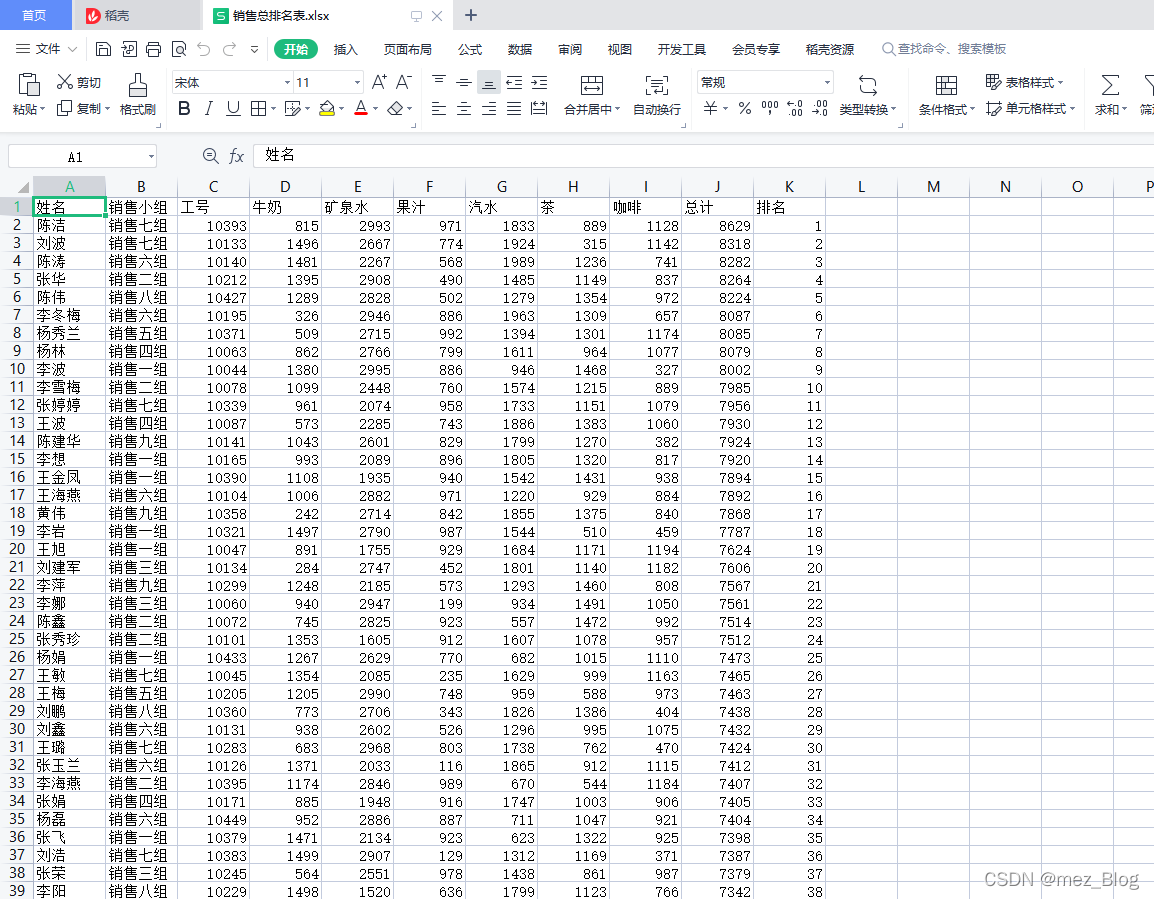Open the Name Box dropdown arrow
1154x899 pixels.
coord(151,156)
